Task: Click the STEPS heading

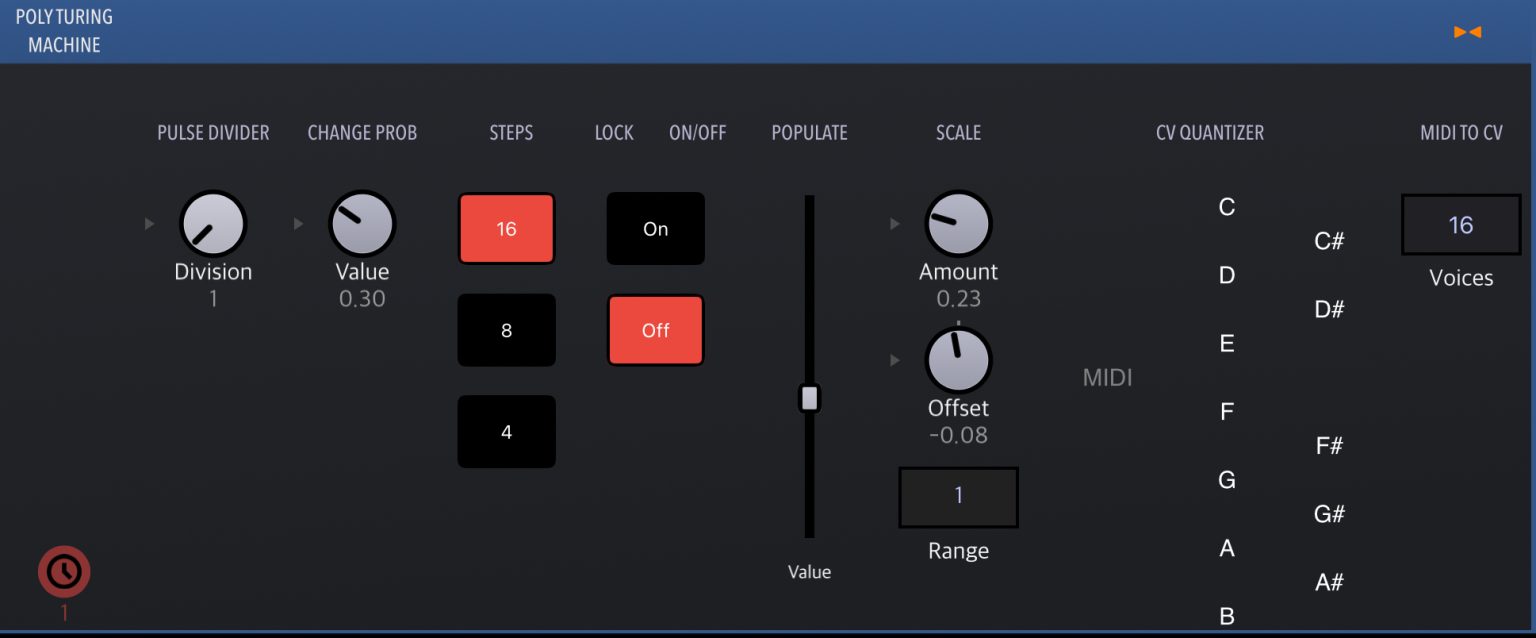Action: (x=511, y=133)
